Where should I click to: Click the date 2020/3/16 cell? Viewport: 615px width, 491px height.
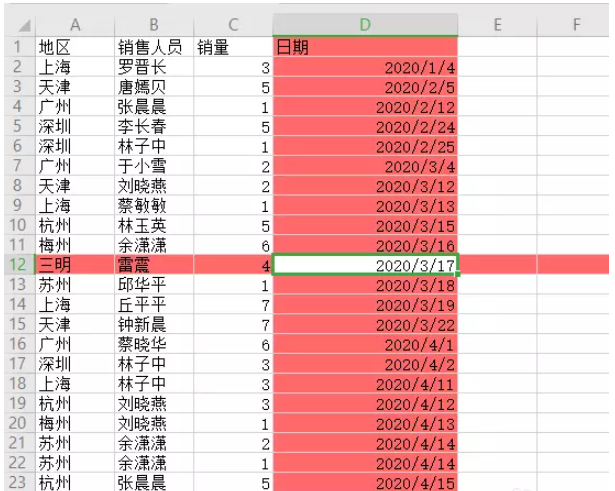pyautogui.click(x=365, y=245)
